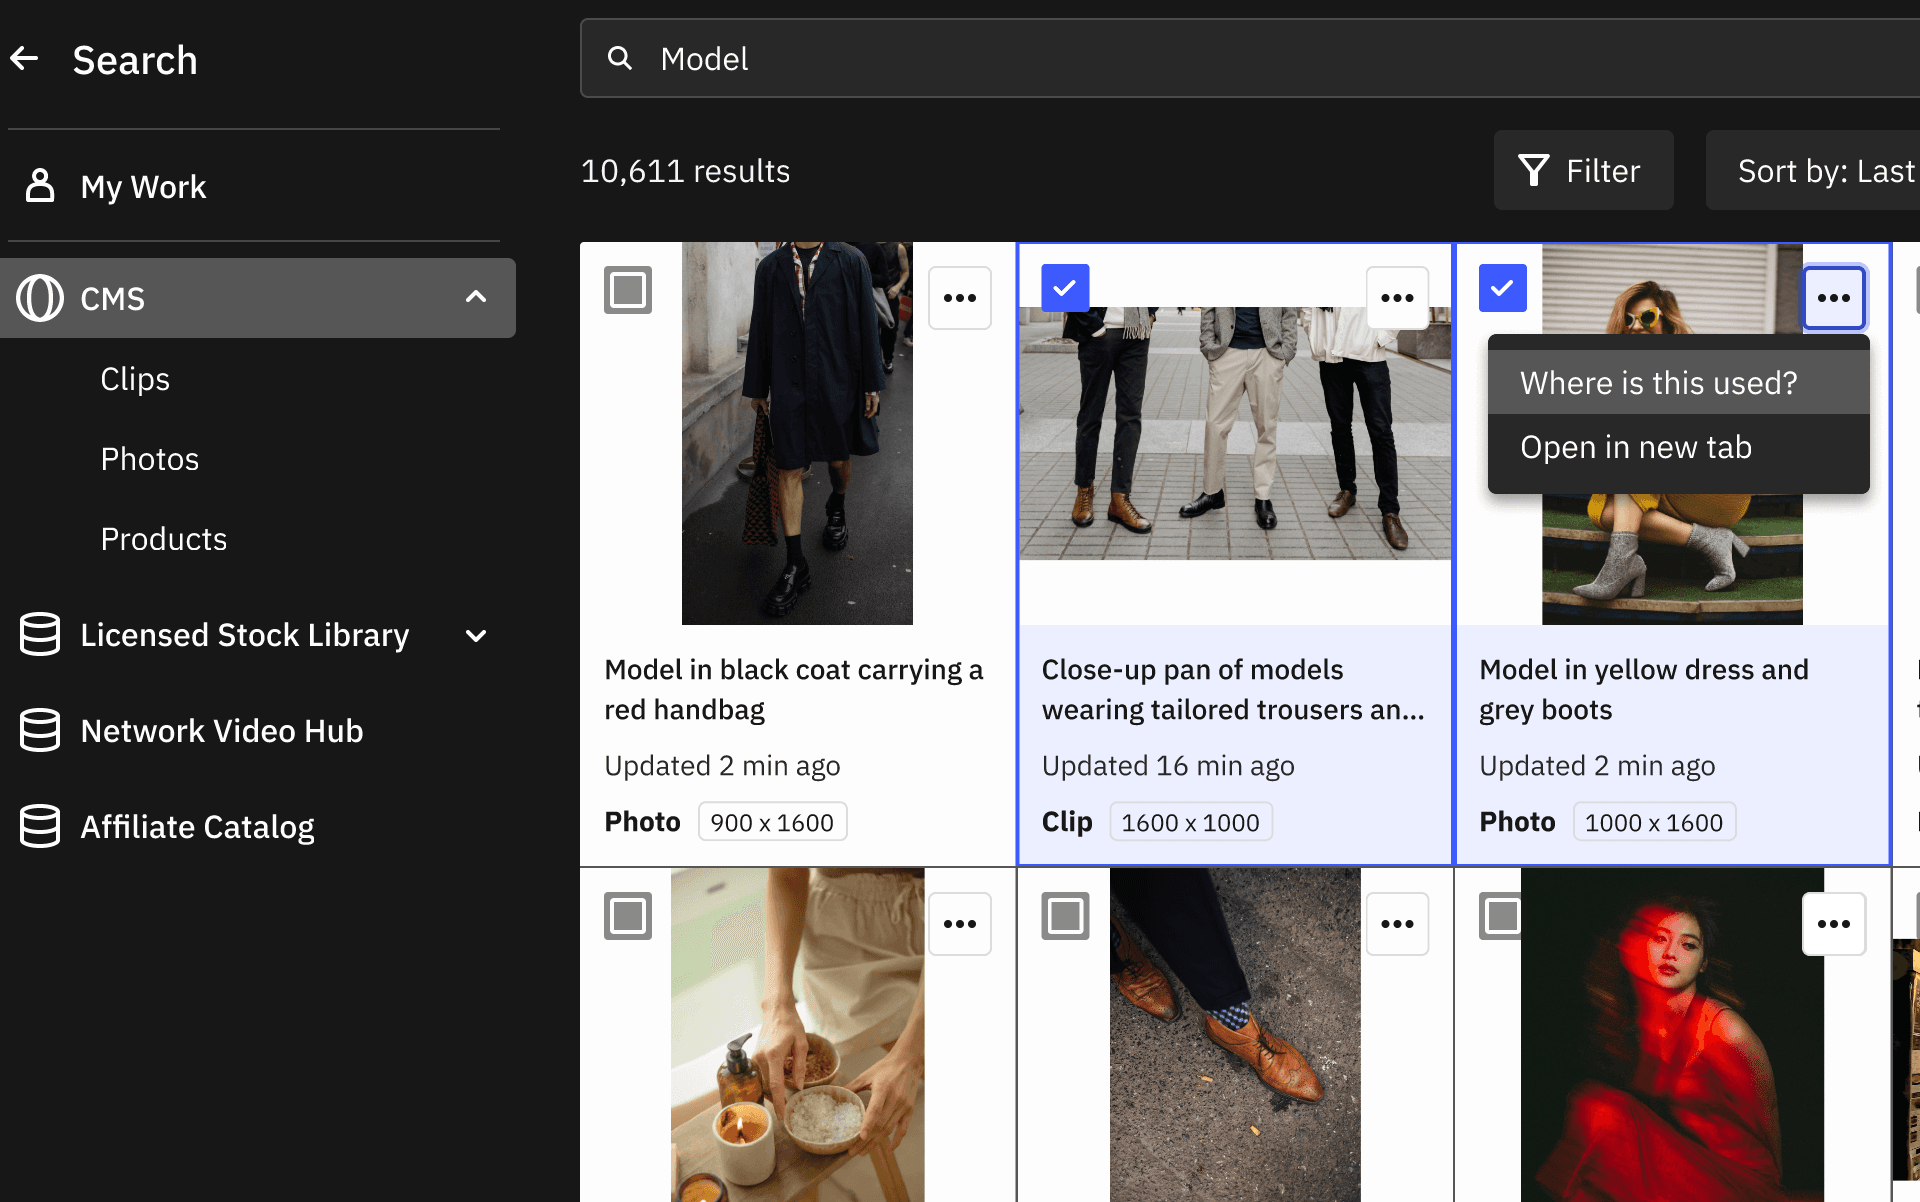Open more options on candle hands photo
1920x1202 pixels.
pyautogui.click(x=960, y=924)
